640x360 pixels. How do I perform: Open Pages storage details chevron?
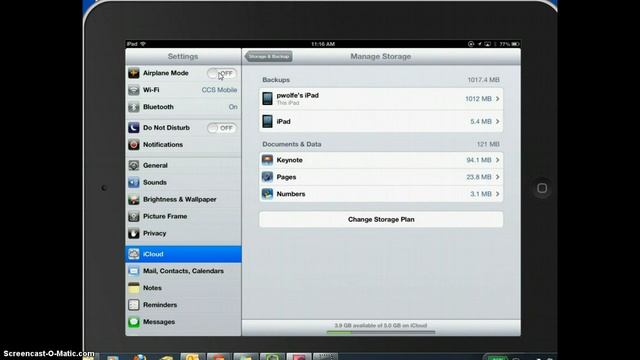498,177
